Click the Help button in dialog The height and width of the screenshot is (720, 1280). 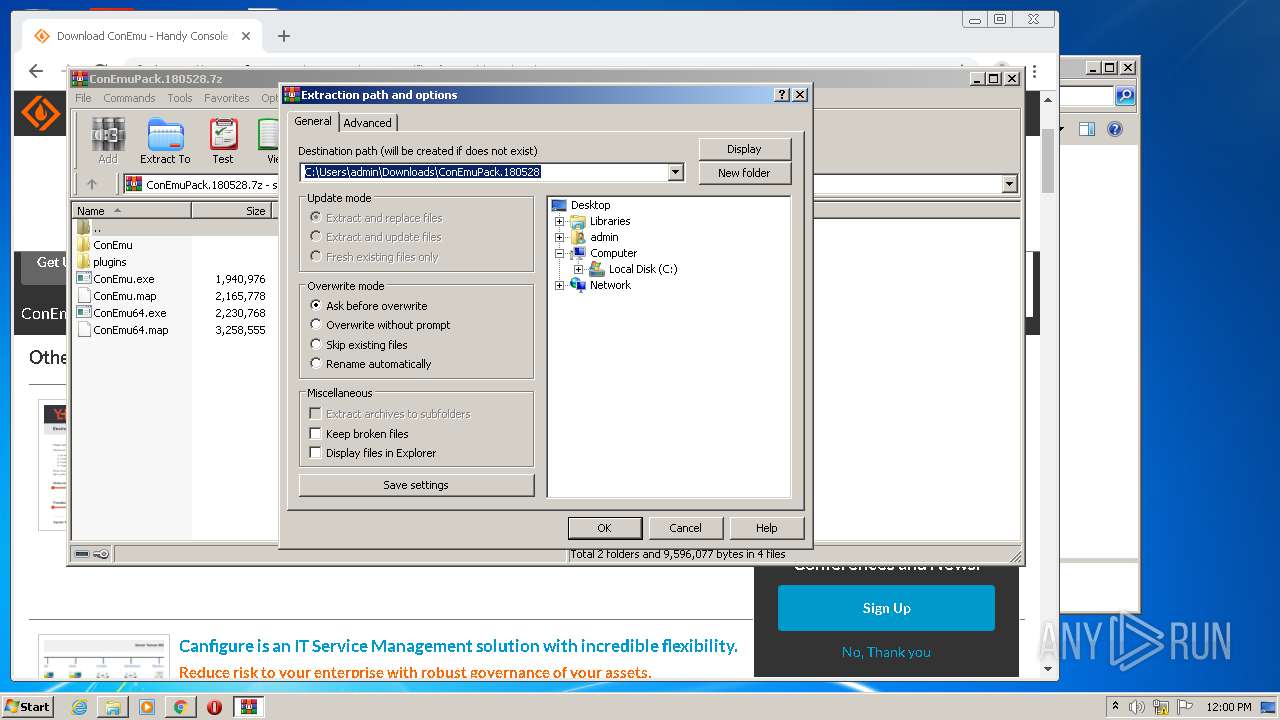click(x=766, y=528)
